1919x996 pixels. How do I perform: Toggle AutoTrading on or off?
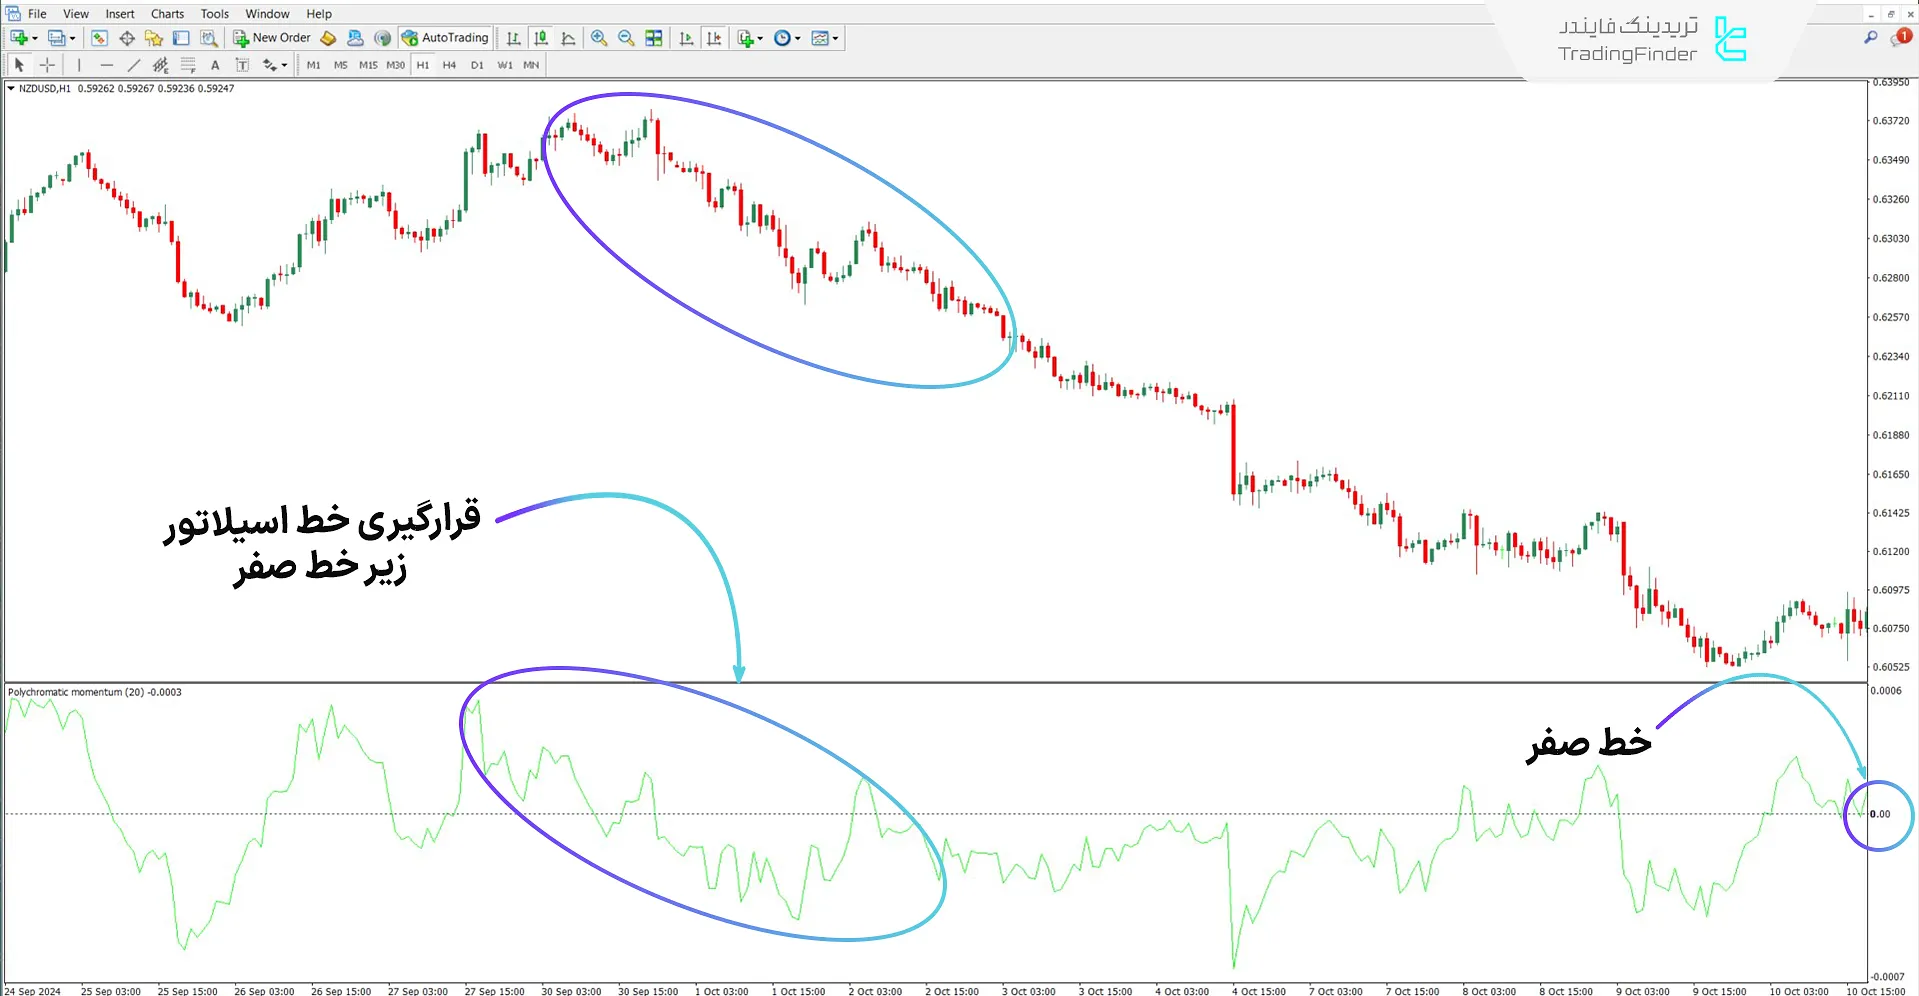pyautogui.click(x=445, y=38)
